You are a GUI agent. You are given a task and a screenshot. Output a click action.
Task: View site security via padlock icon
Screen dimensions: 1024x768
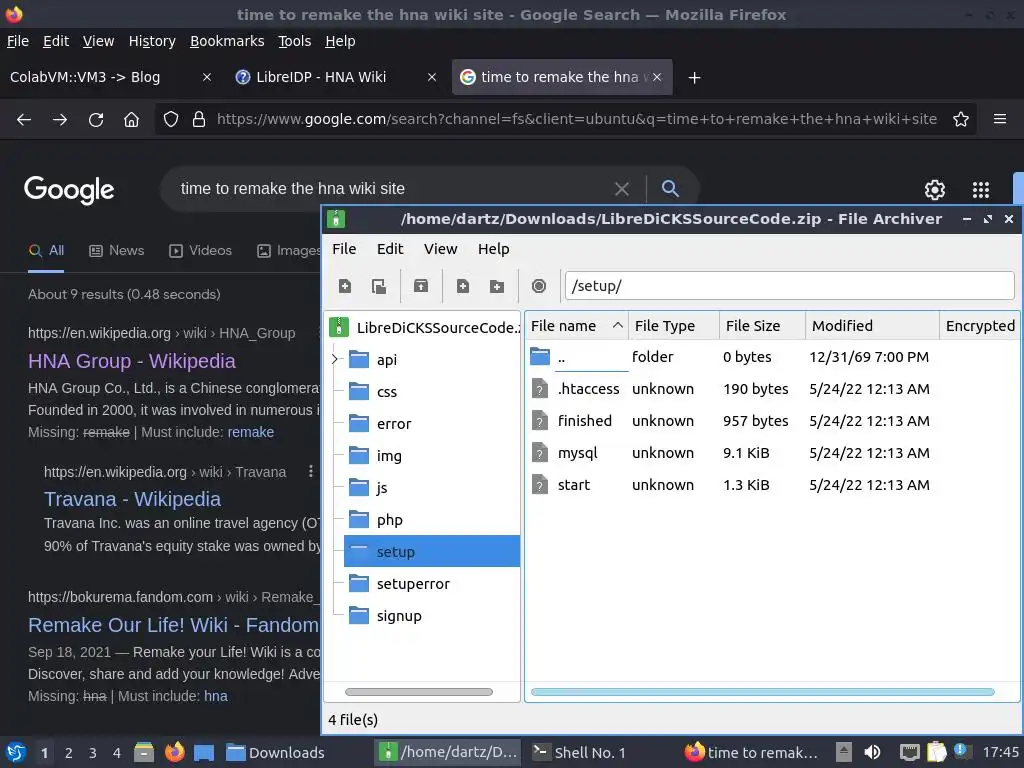click(x=199, y=120)
